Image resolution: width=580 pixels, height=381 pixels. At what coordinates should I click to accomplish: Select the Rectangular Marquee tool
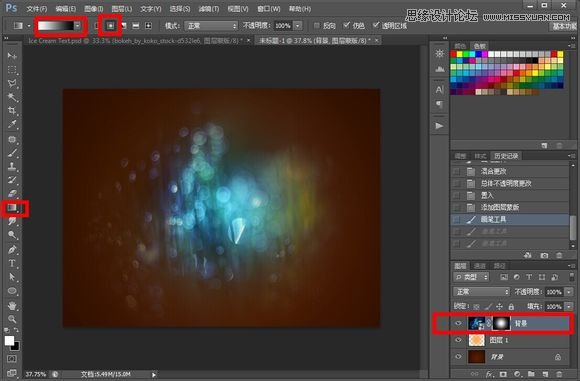click(x=12, y=70)
